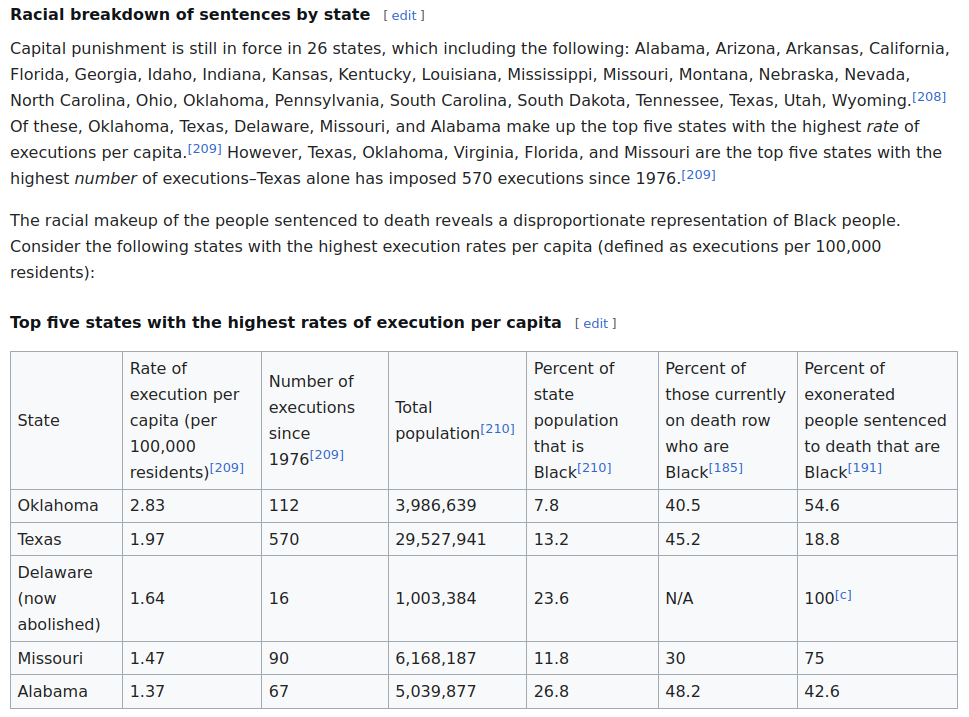Click the 23.6 percent value
This screenshot has width=969, height=717.
click(551, 598)
